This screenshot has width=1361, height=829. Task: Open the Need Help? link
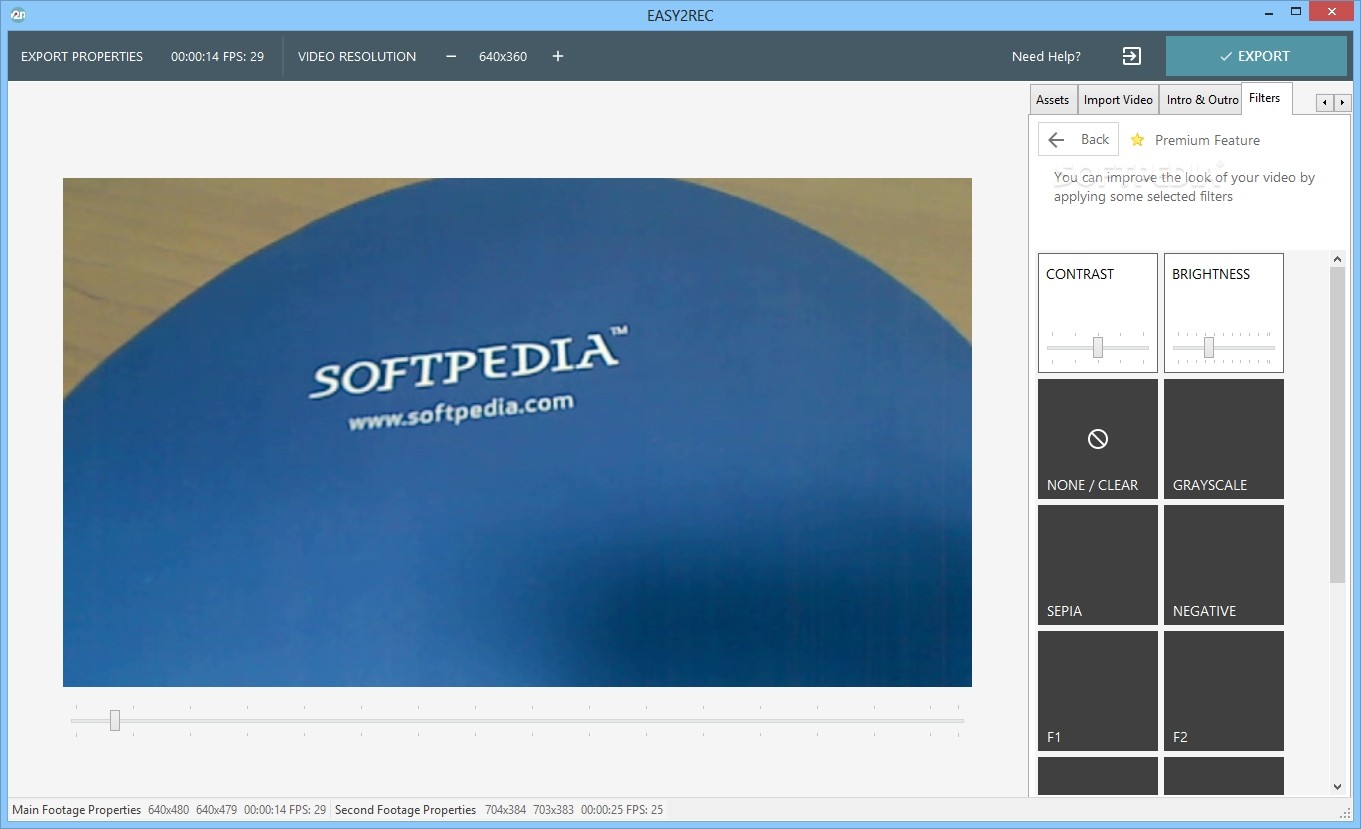[1046, 56]
